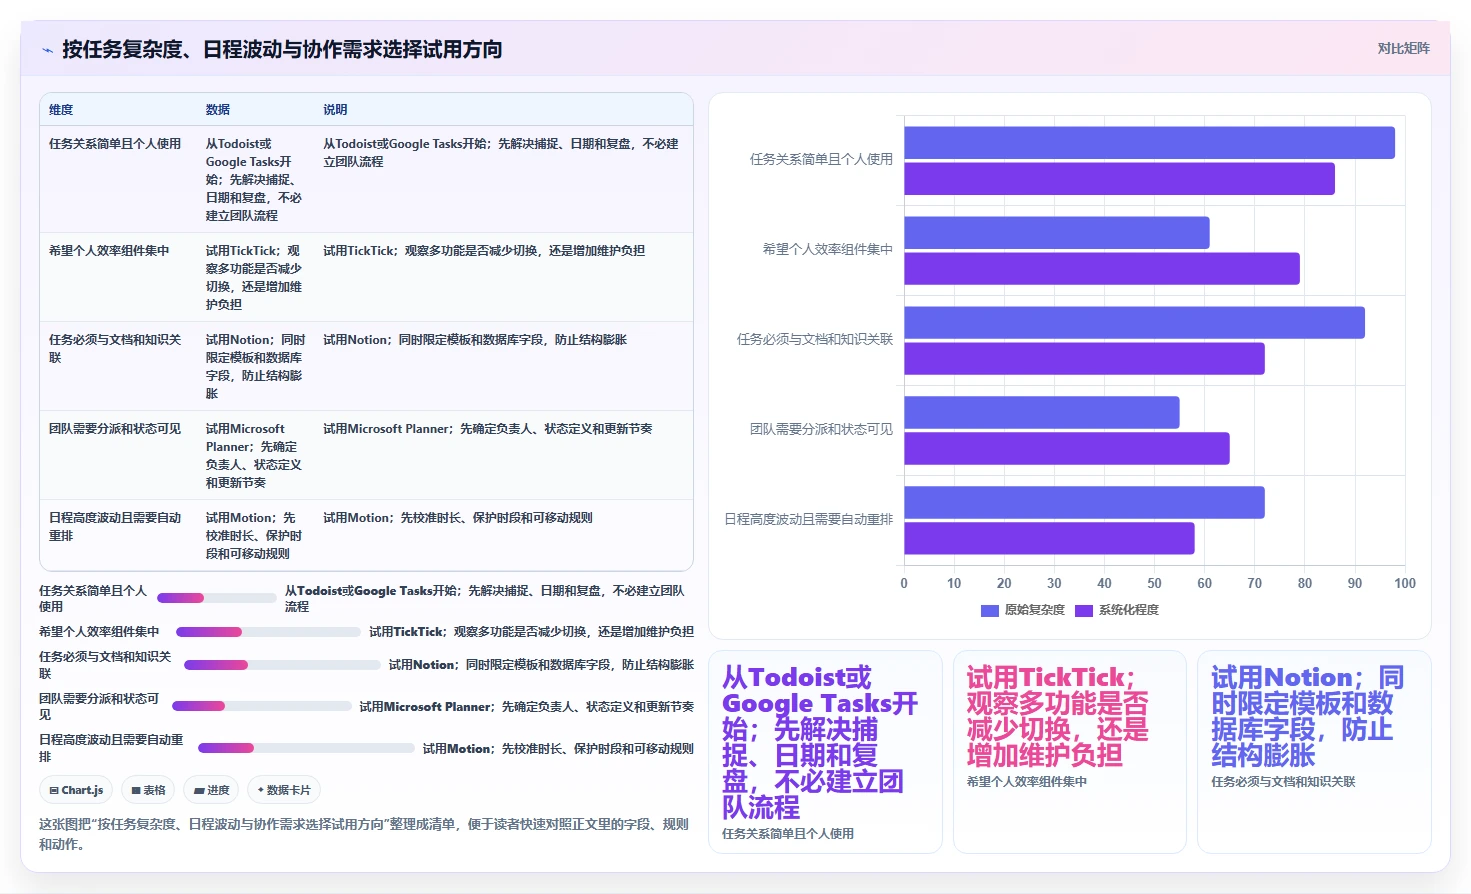1471x894 pixels.
Task: Click table cell 任务必须与文档和知识关联 in 维度 column
Action: (118, 366)
